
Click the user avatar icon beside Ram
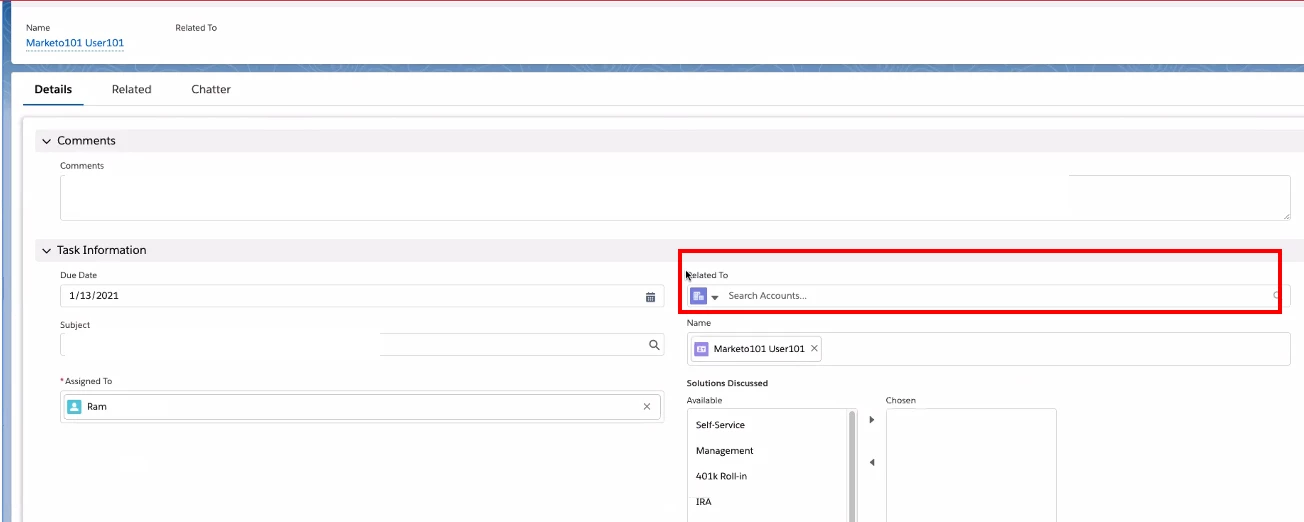coord(74,407)
